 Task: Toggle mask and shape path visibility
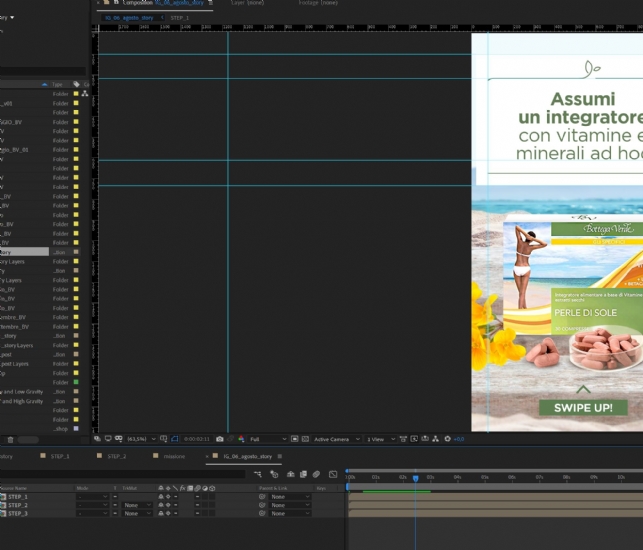(x=174, y=439)
